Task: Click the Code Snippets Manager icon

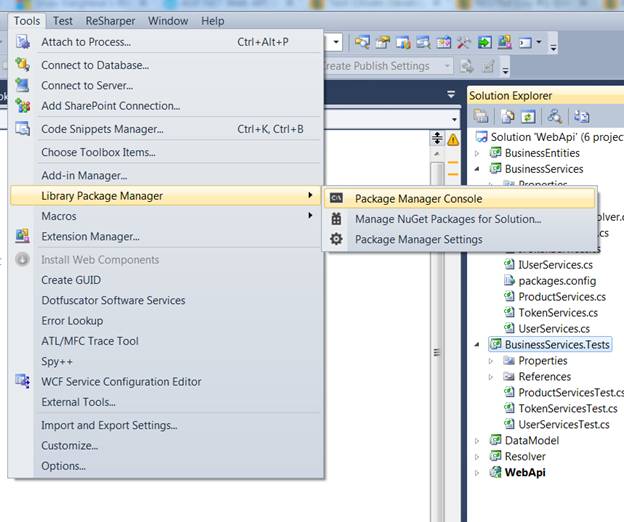Action: 23,129
